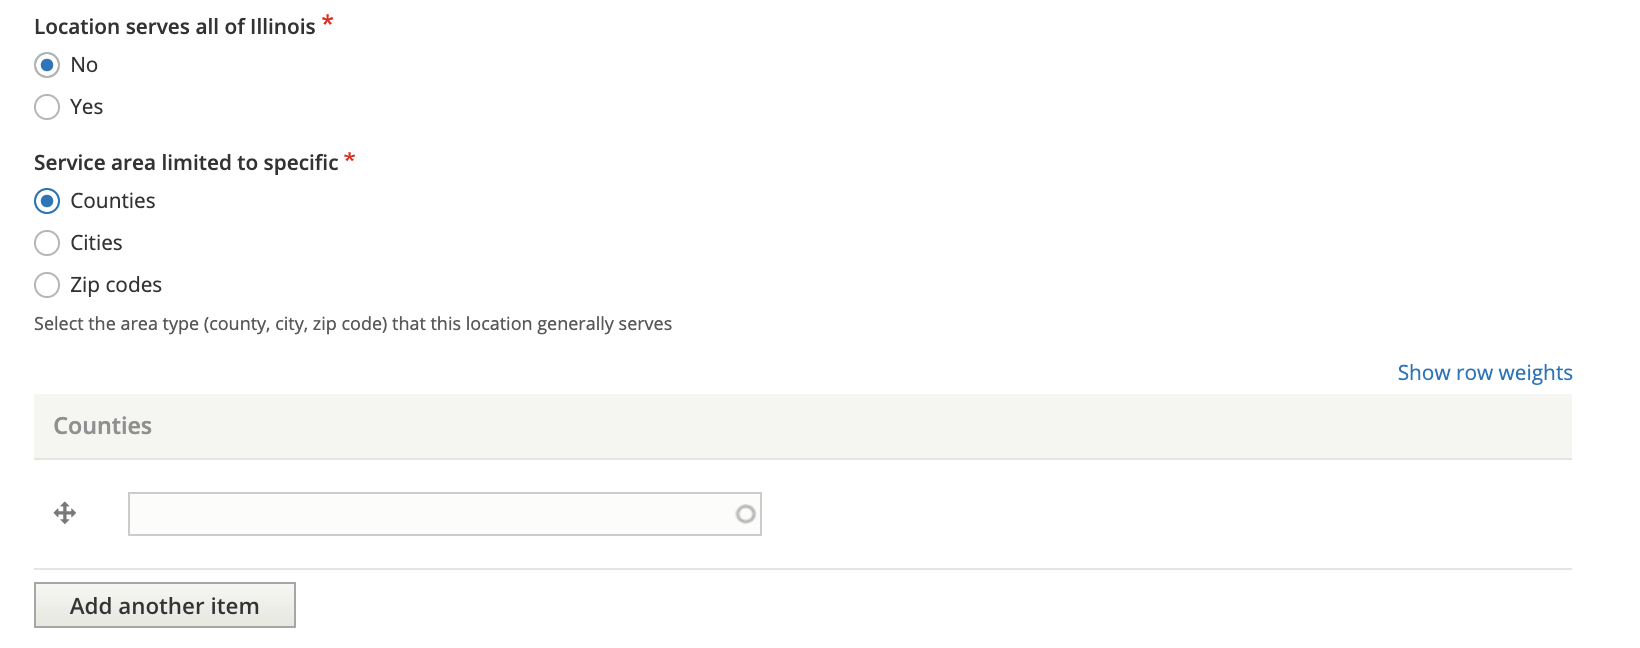Choose the Counties radio option
The image size is (1640, 648).
pyautogui.click(x=47, y=201)
